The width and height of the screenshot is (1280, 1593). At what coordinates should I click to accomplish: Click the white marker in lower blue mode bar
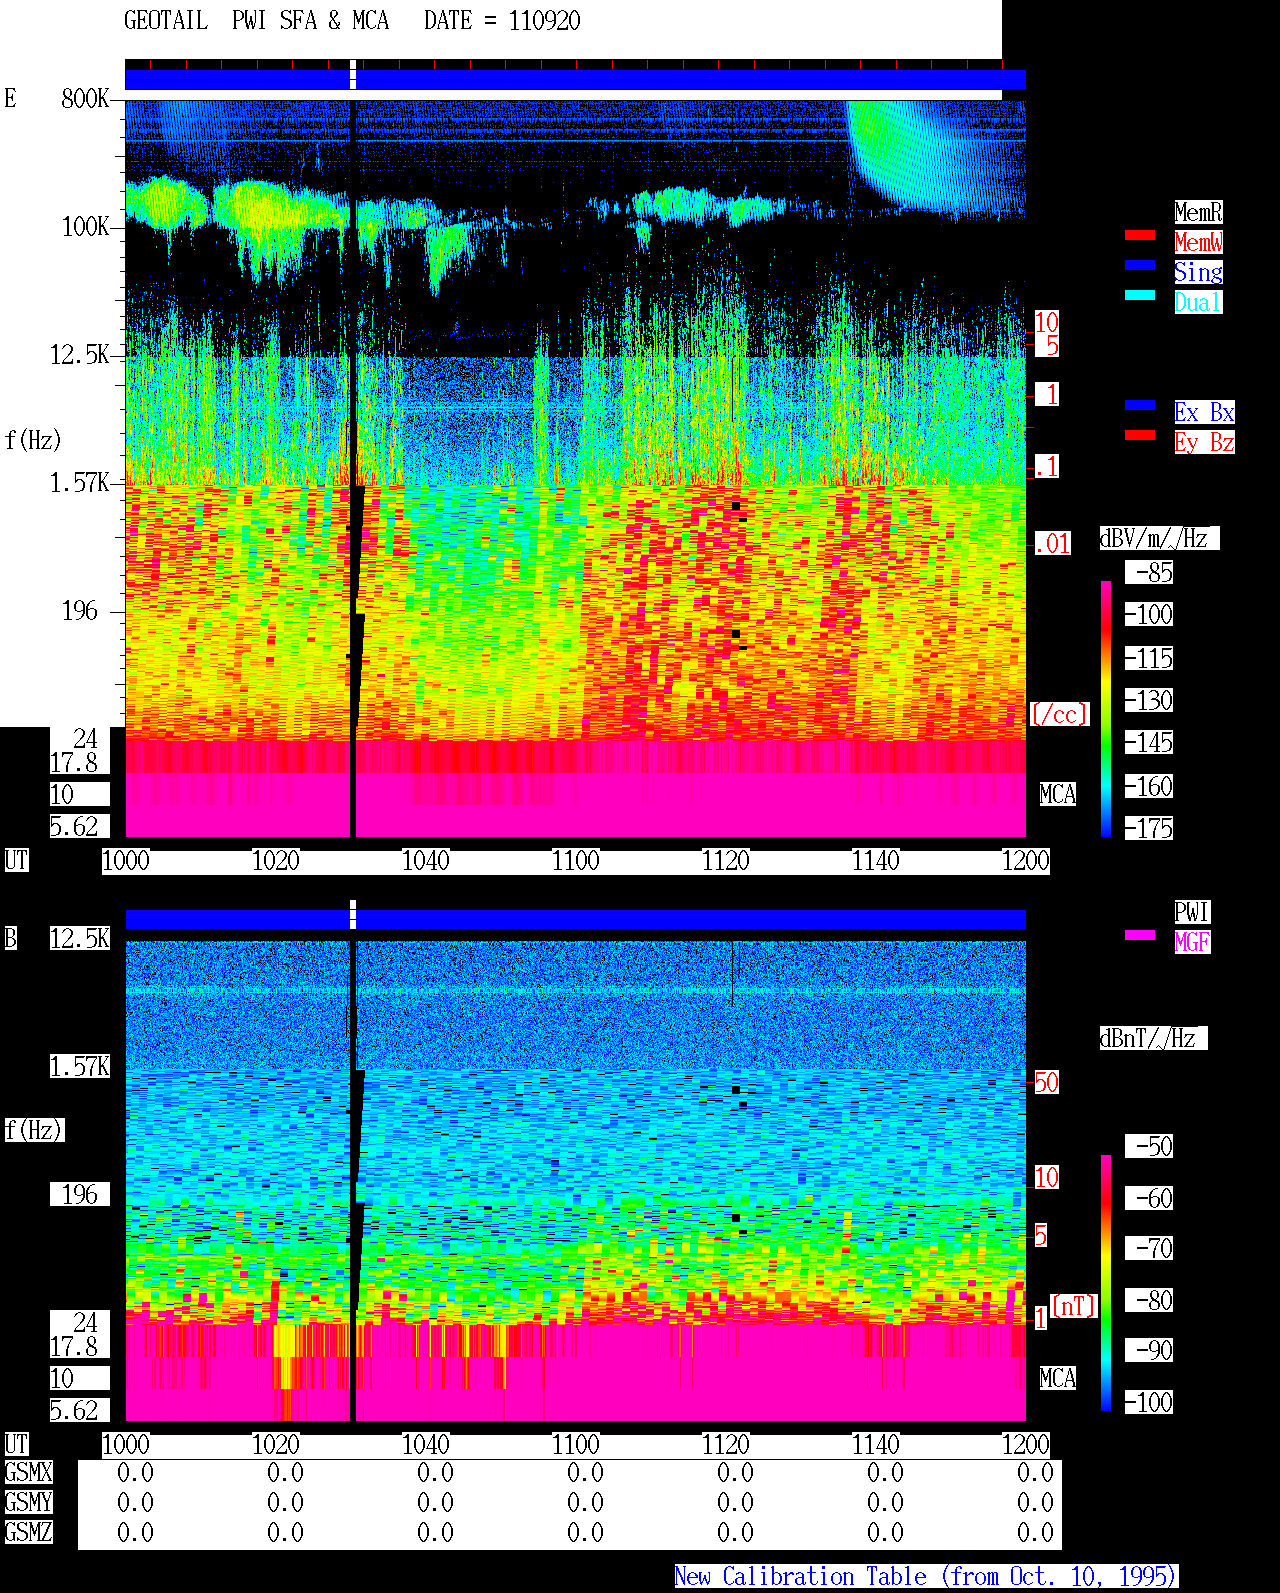coord(353,915)
